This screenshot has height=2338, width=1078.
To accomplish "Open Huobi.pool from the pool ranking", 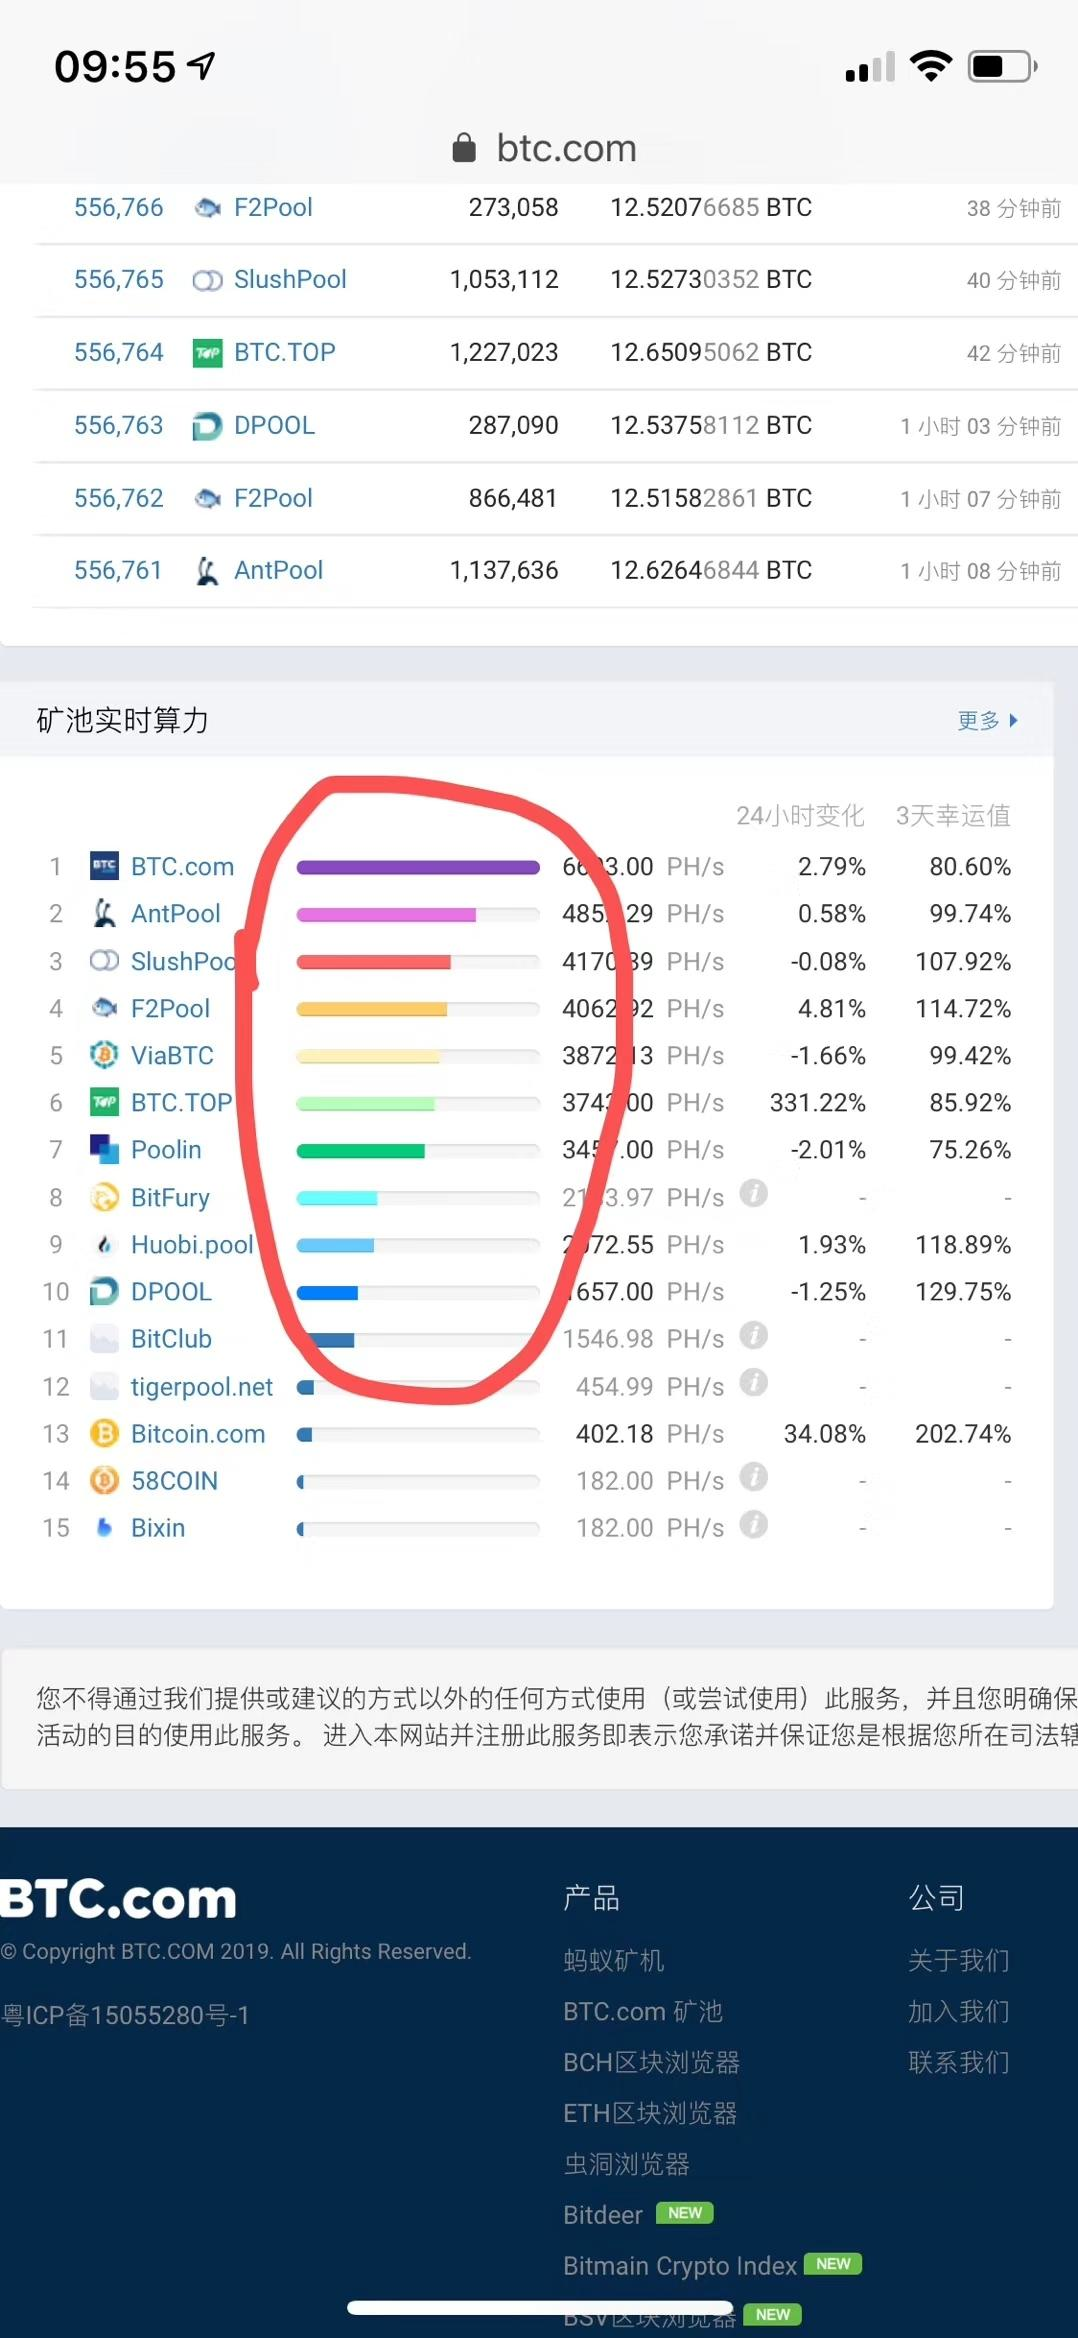I will 192,1244.
